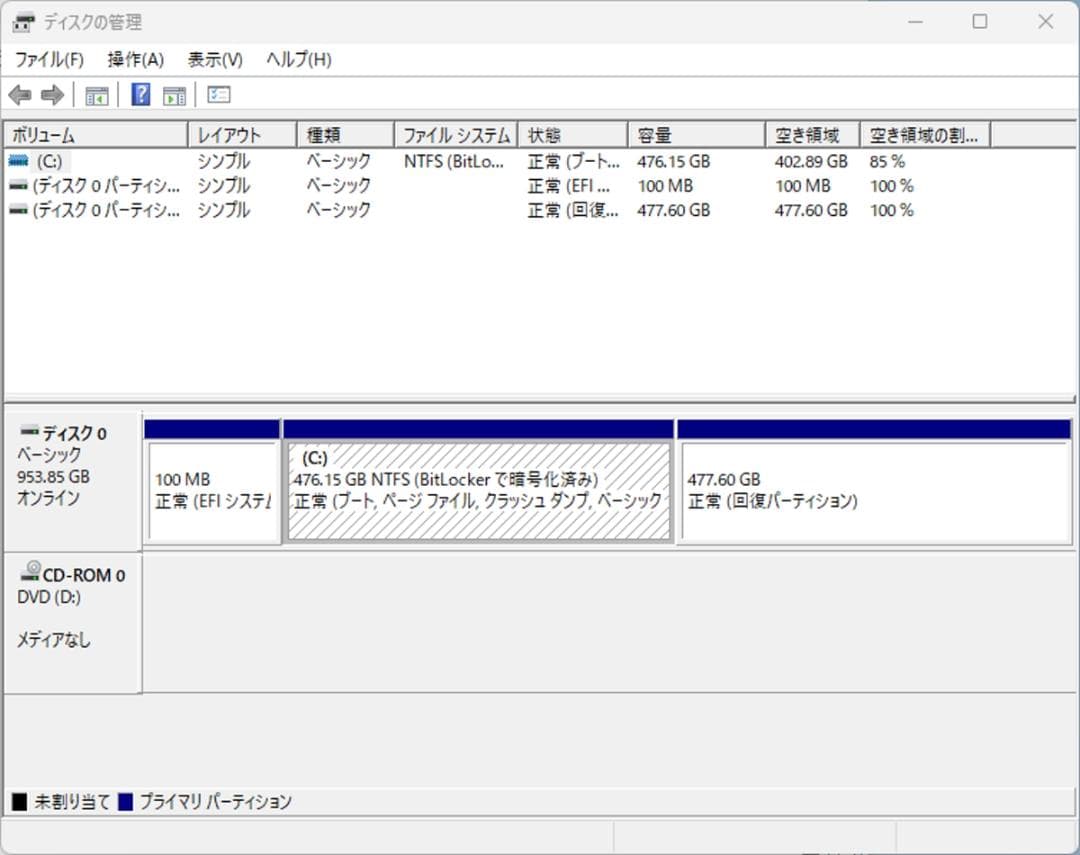The height and width of the screenshot is (855, 1080).
Task: Click the Disk Management title bar icon
Action: tap(22, 21)
